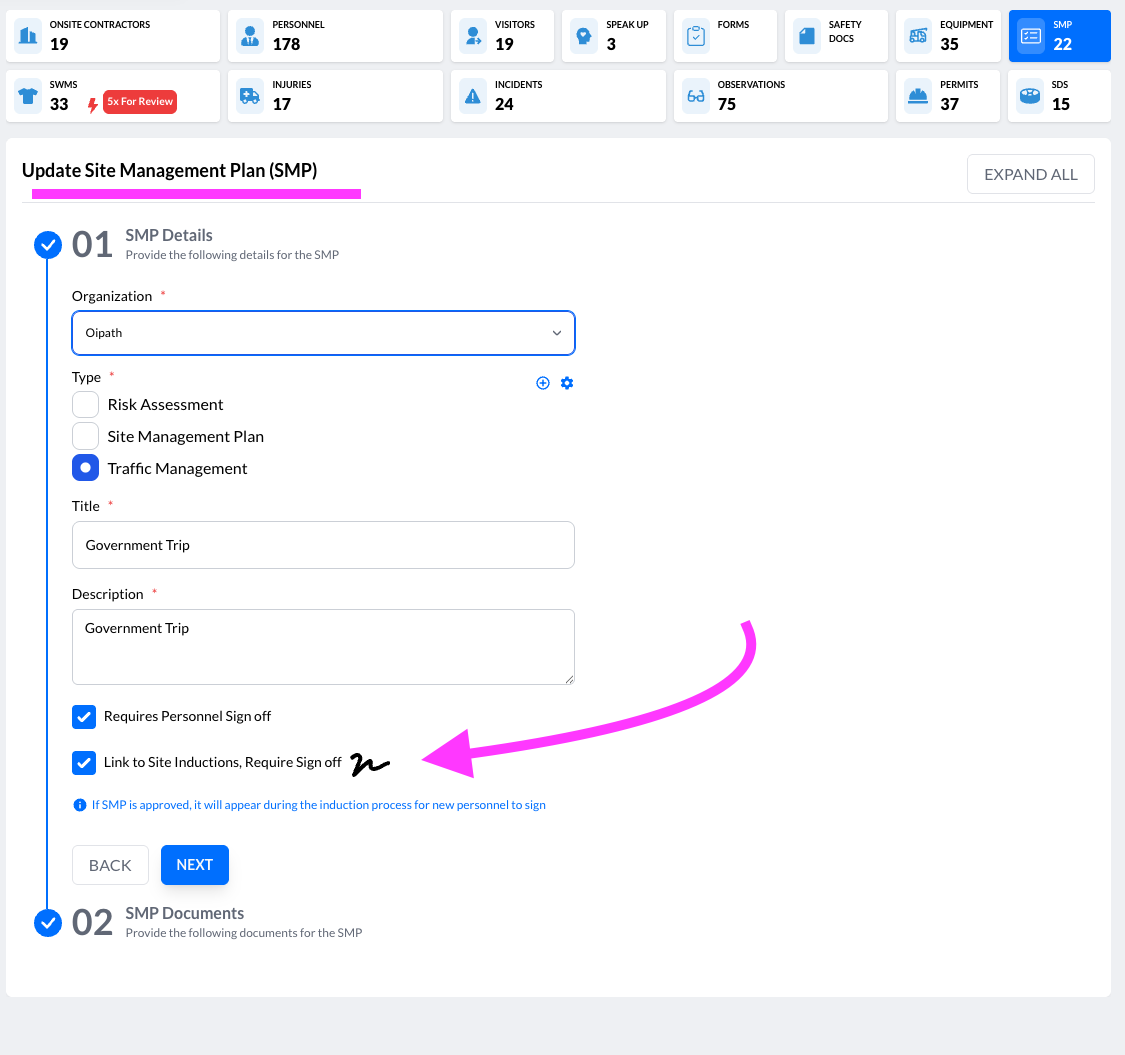This screenshot has height=1055, width=1125.
Task: Select the Risk Assessment type option
Action: 86,404
